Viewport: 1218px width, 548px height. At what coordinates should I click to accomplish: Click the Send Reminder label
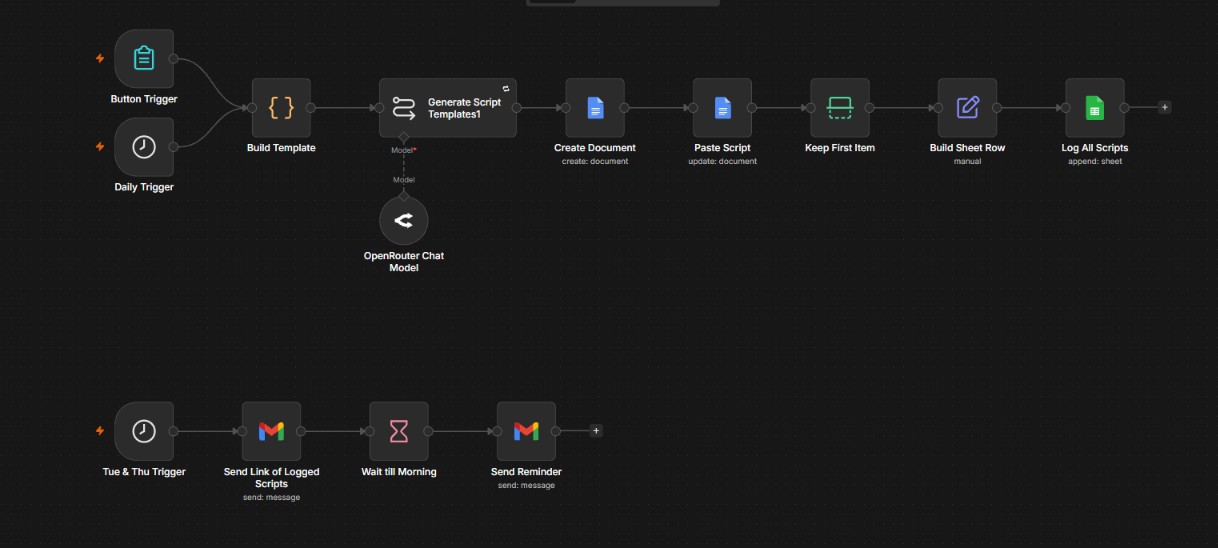click(526, 472)
